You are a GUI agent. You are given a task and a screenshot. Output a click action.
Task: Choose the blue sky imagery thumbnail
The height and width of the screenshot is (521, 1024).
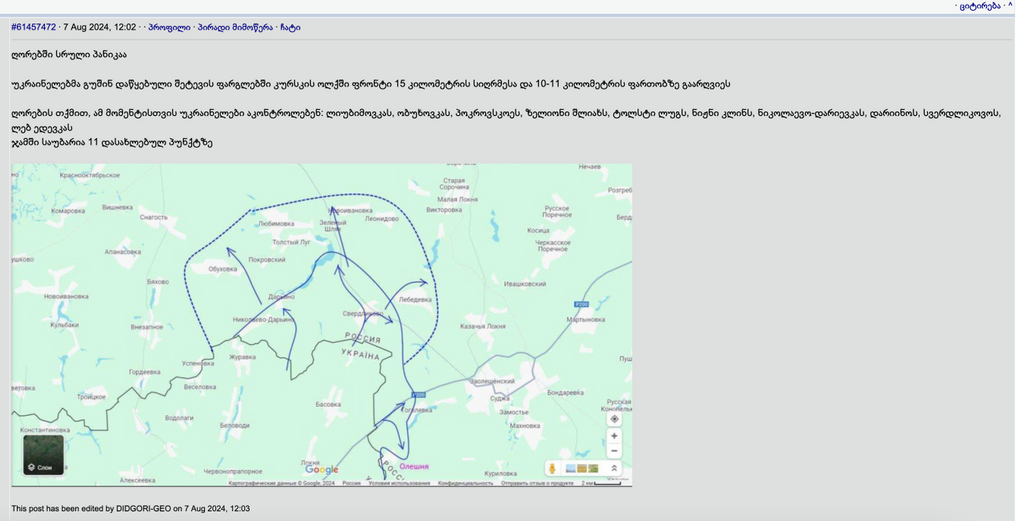[570, 469]
